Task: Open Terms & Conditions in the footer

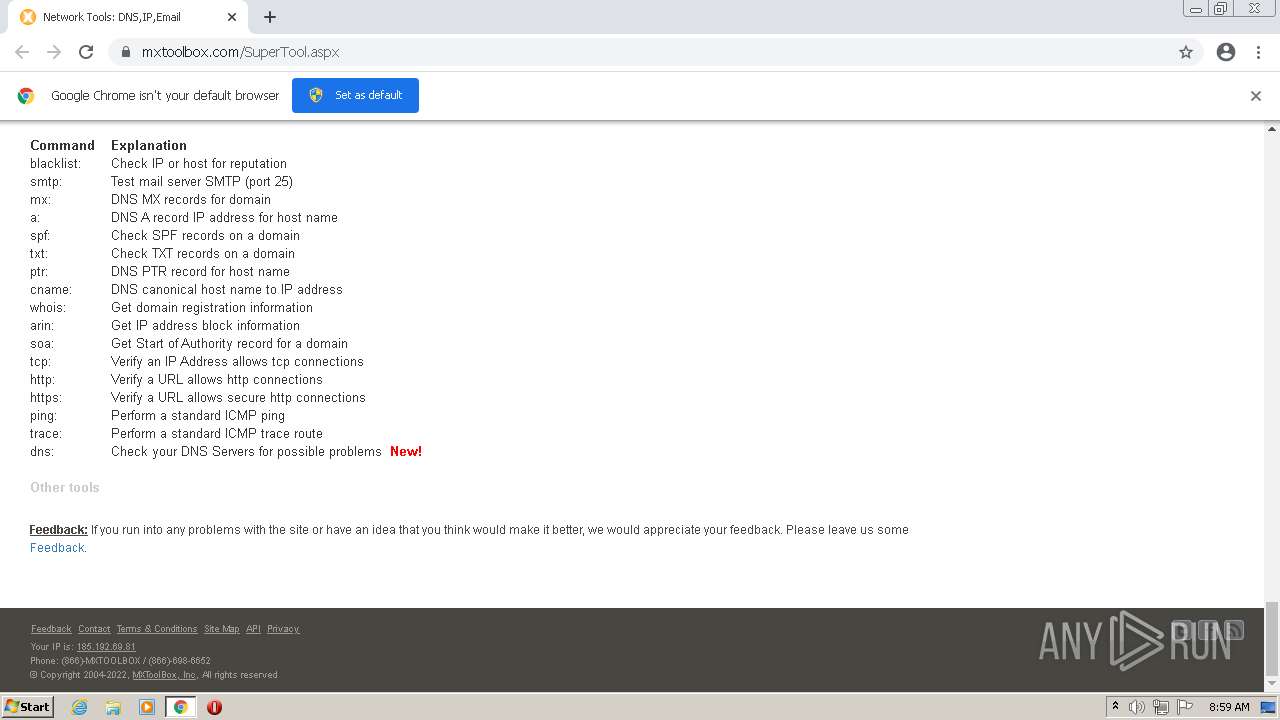Action: (x=157, y=629)
